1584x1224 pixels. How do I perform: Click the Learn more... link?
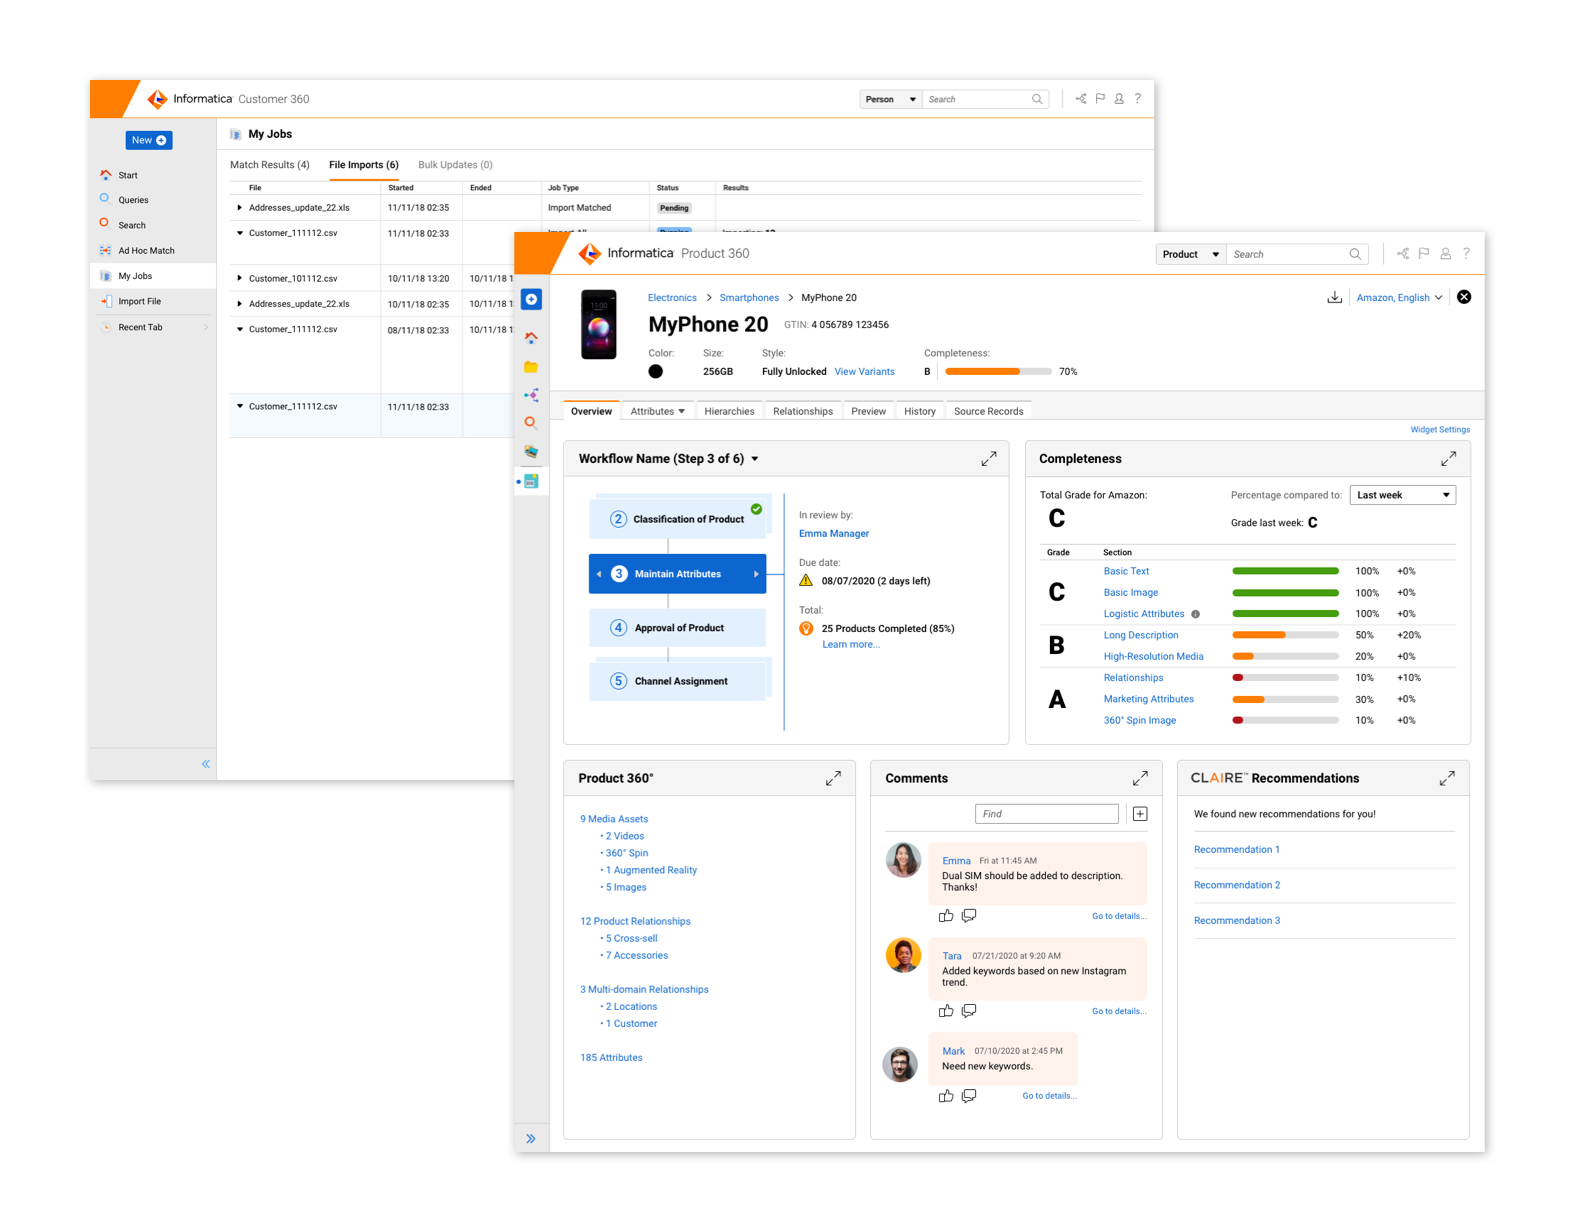coord(851,645)
